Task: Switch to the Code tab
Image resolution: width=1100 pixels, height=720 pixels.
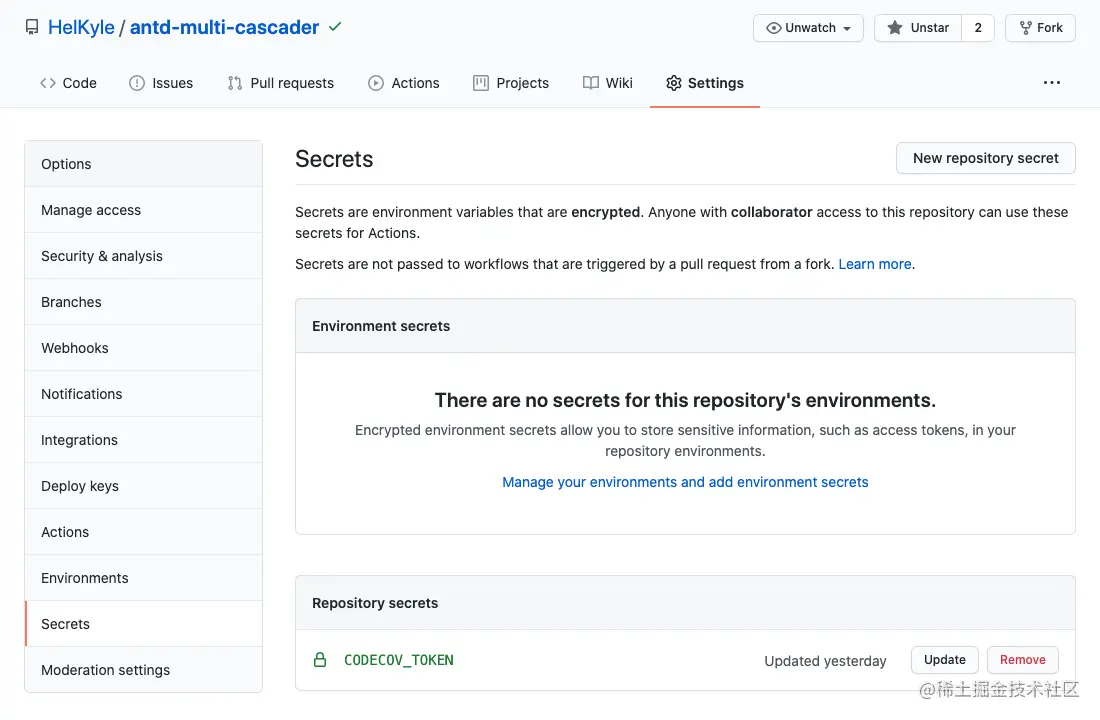Action: click(69, 83)
